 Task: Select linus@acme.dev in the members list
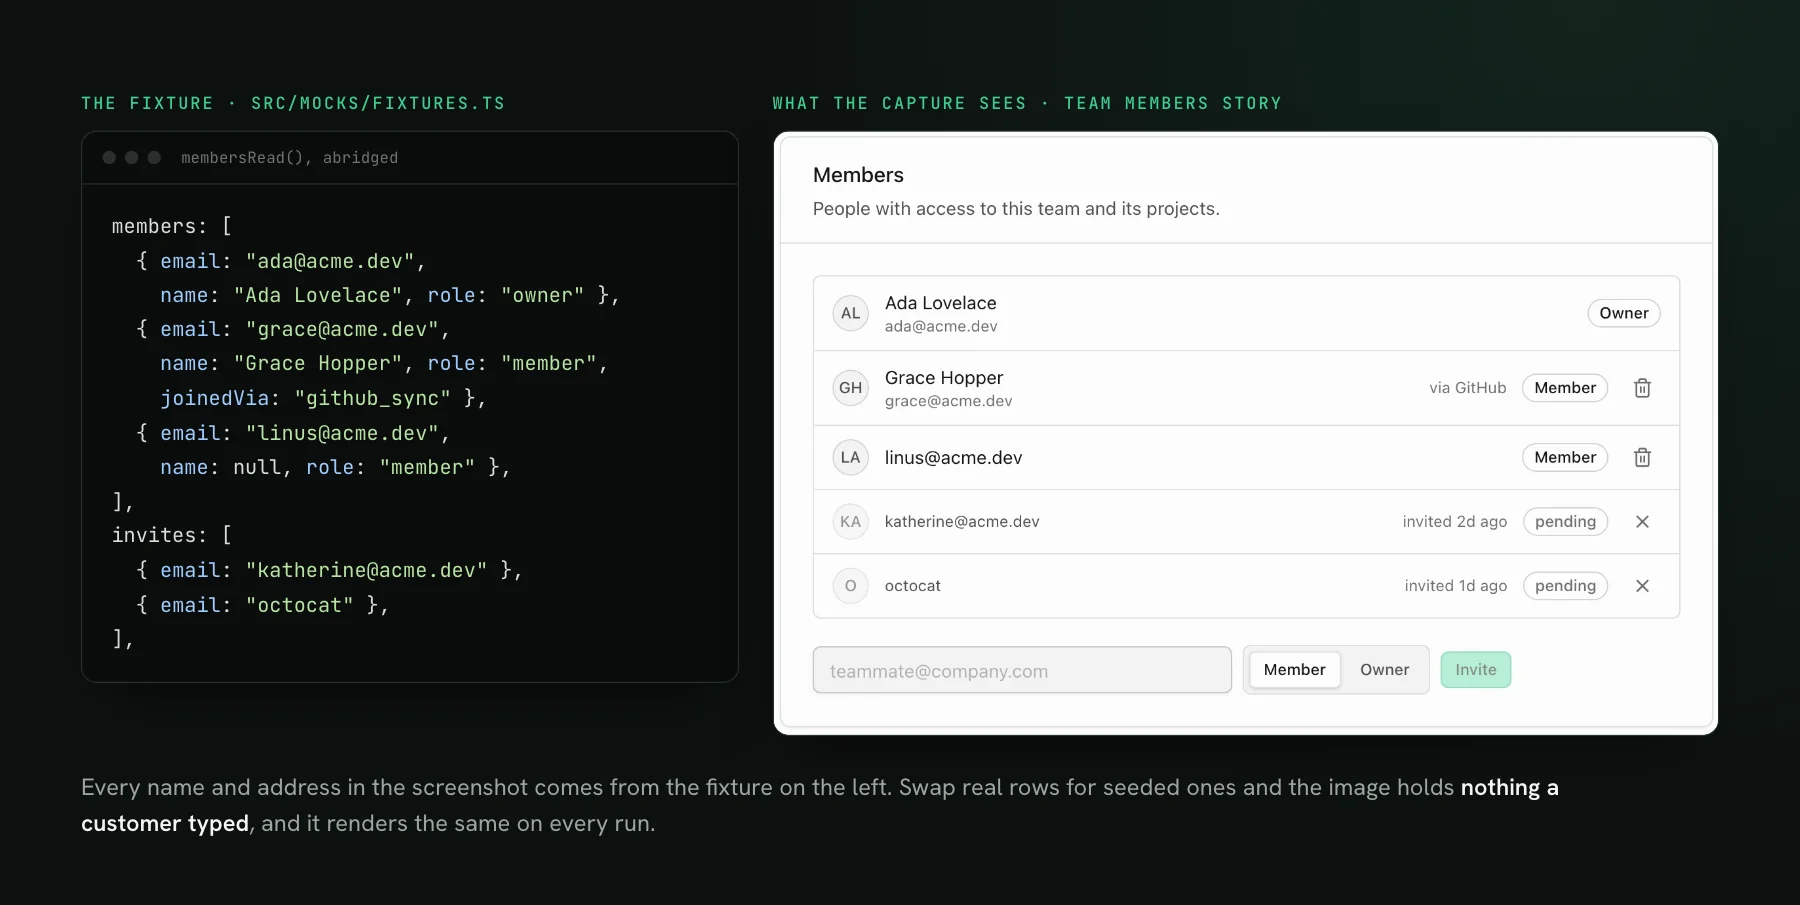[x=953, y=458]
